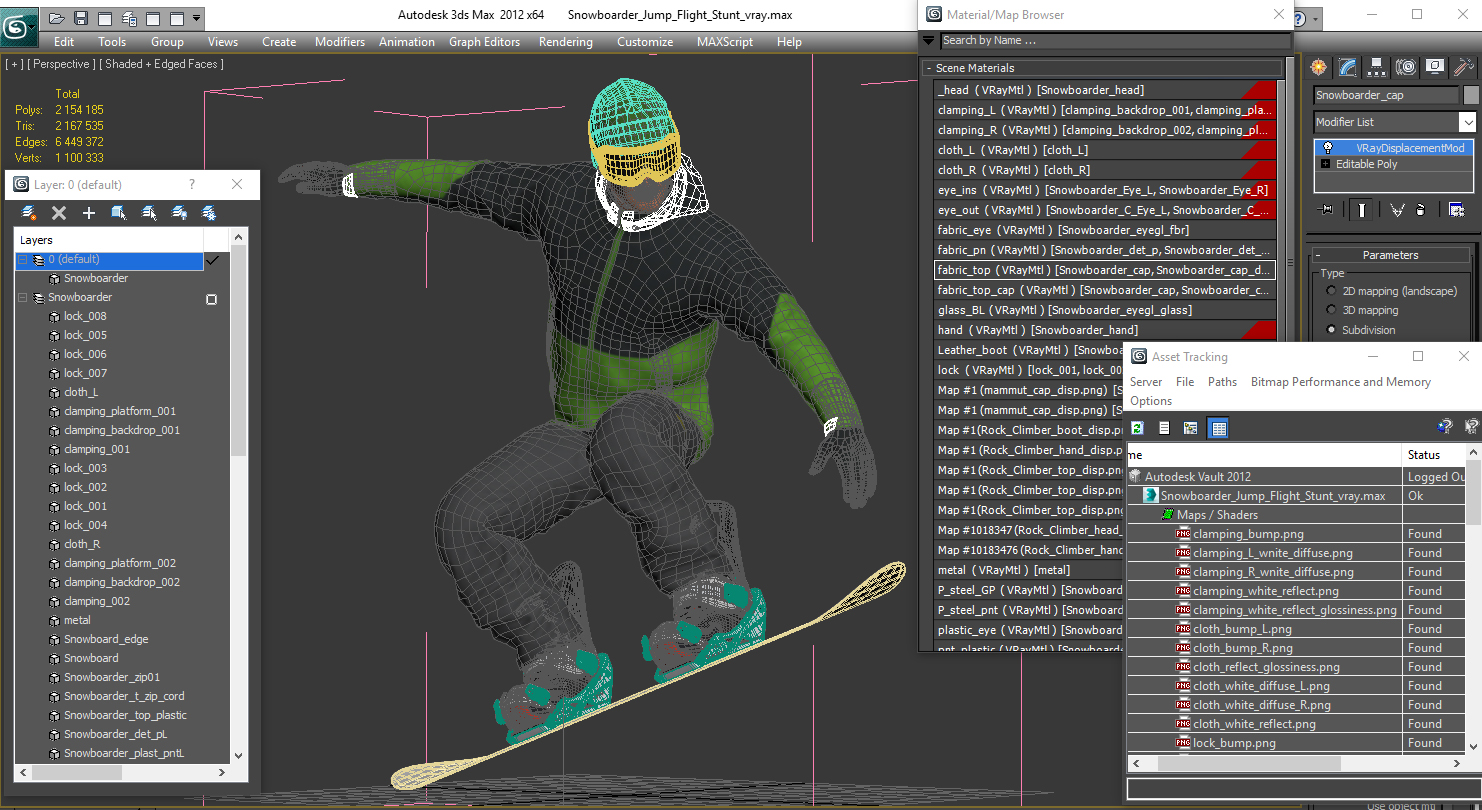This screenshot has height=810, width=1482.
Task: Open Bitmap Performance and Memory menu
Action: tap(1340, 382)
